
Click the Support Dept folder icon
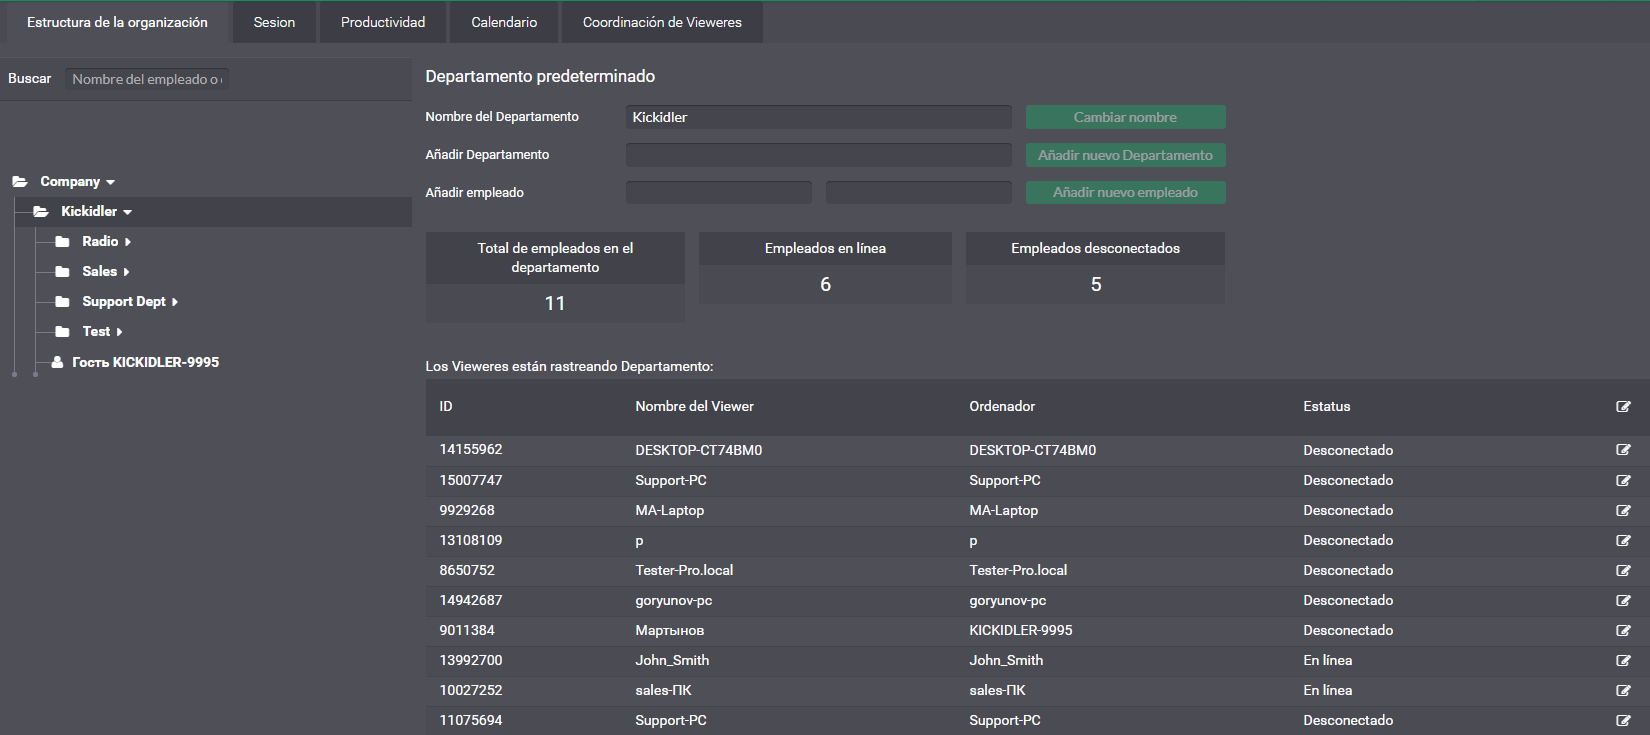[62, 301]
